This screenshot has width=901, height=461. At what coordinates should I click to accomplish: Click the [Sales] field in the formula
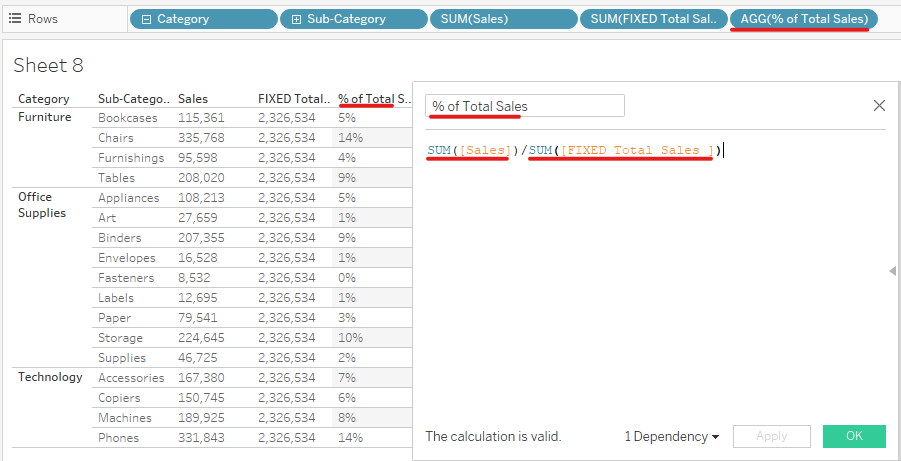point(486,151)
